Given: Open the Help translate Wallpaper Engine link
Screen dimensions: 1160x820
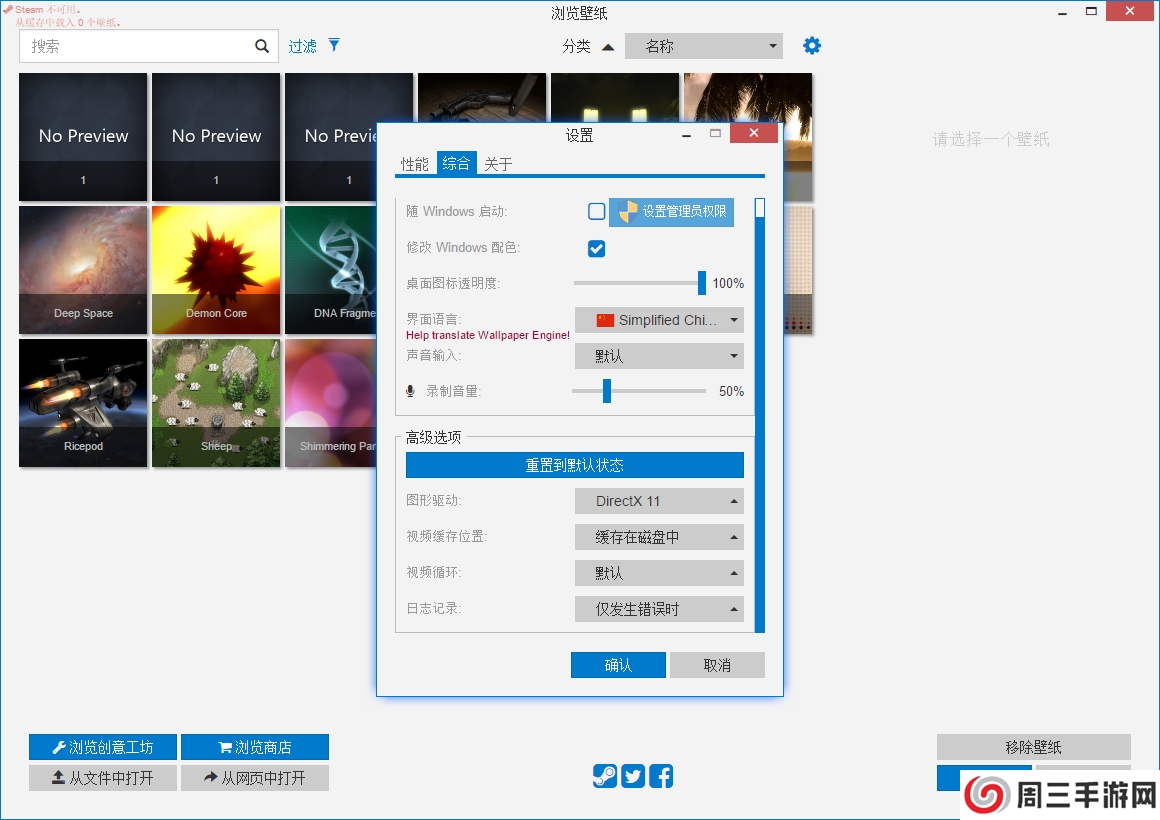Looking at the screenshot, I should click(487, 335).
